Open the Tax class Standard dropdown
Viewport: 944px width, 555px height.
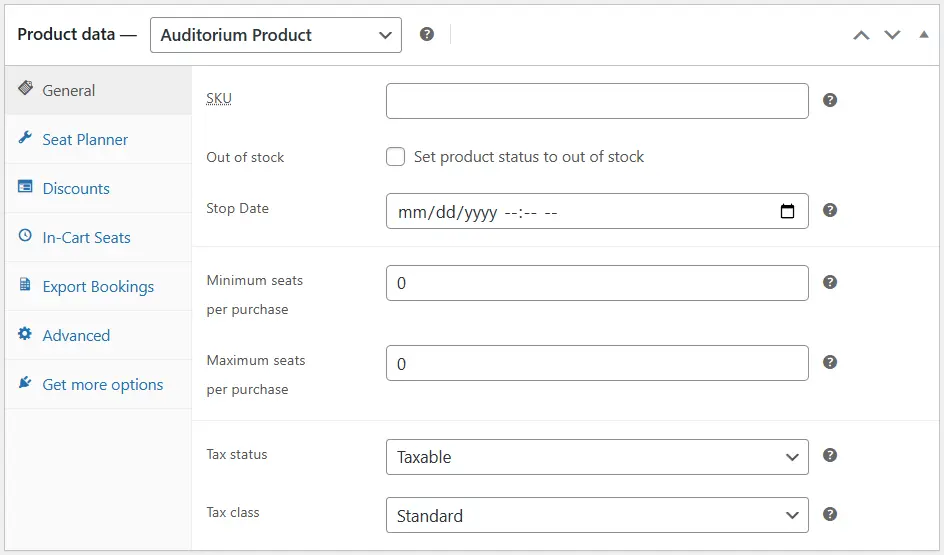(596, 516)
